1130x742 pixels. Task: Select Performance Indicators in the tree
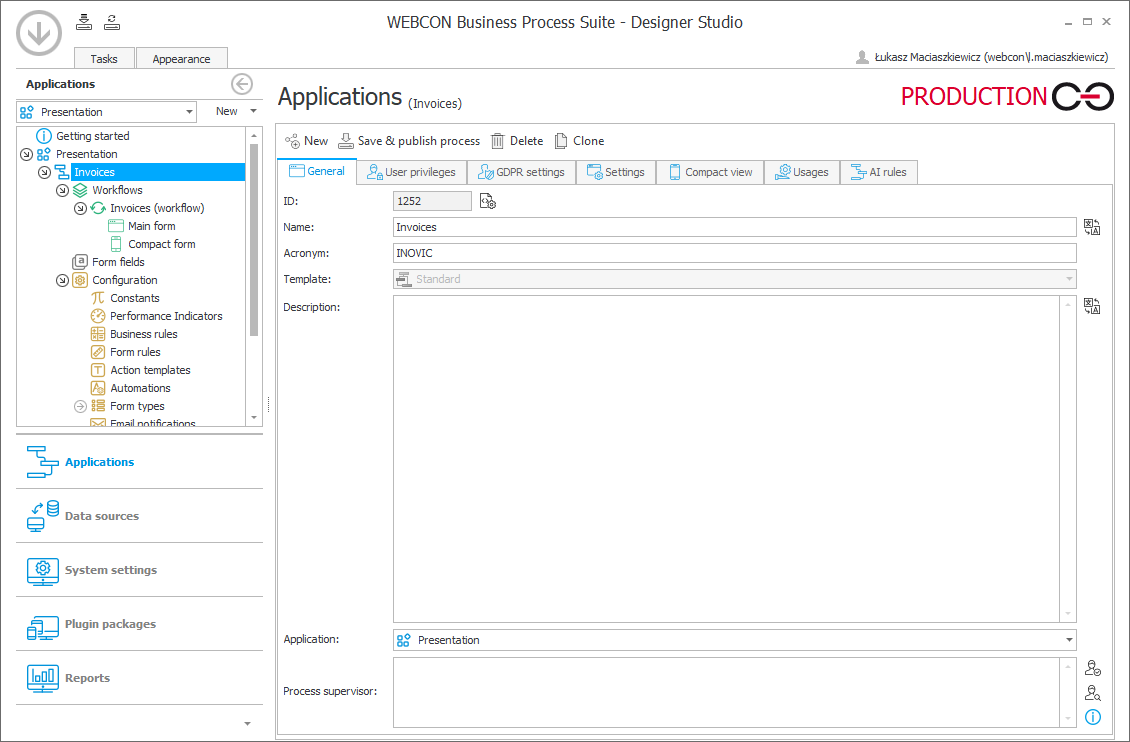coord(166,316)
